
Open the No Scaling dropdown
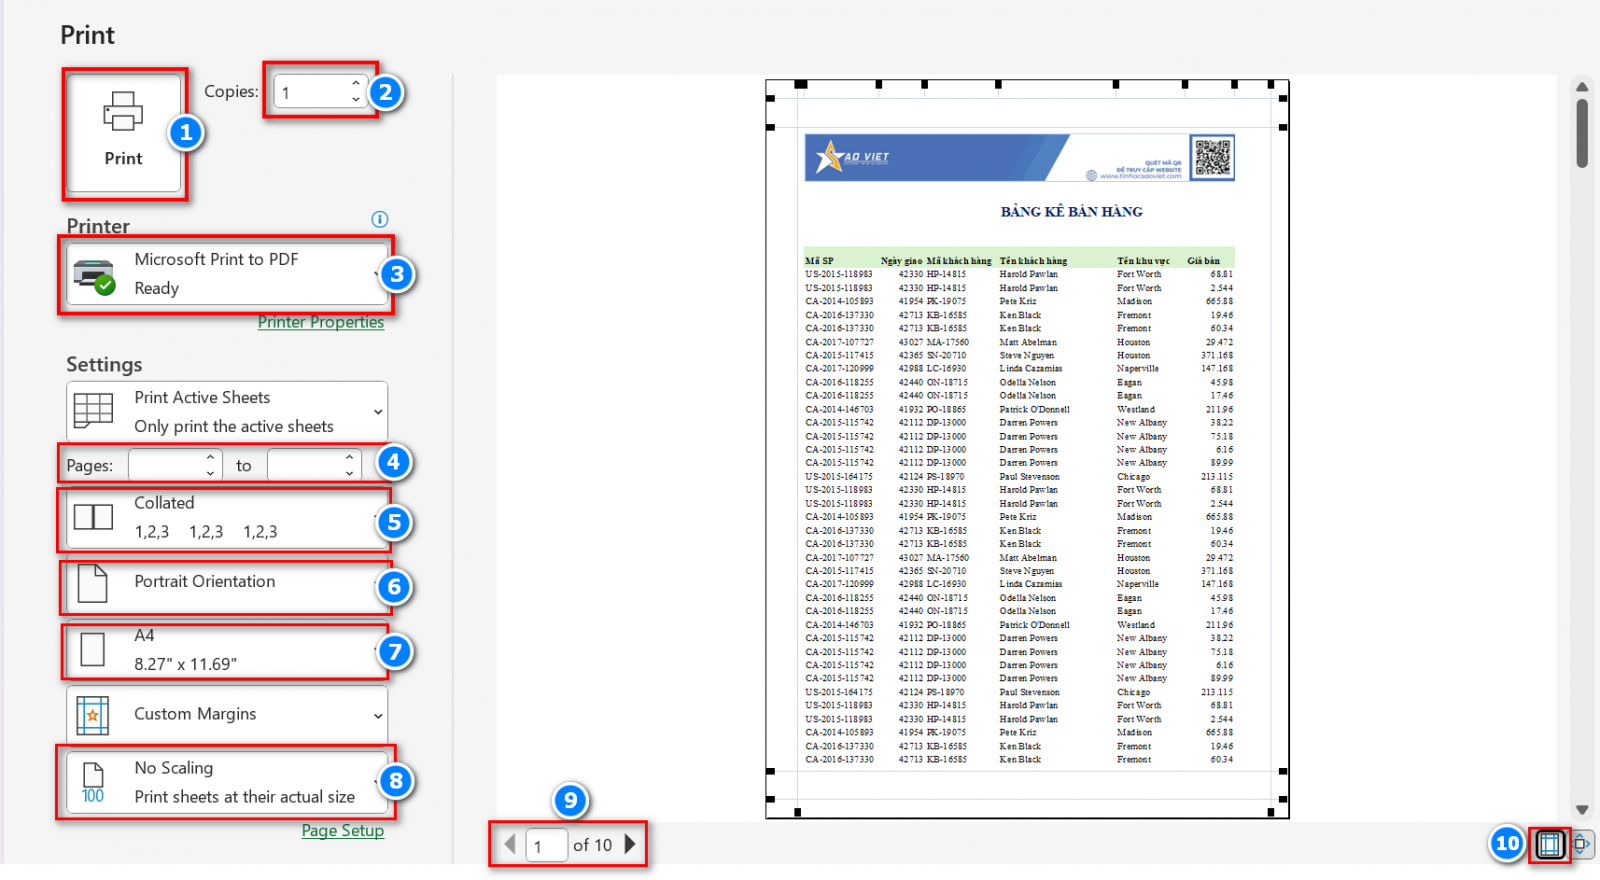click(x=226, y=782)
